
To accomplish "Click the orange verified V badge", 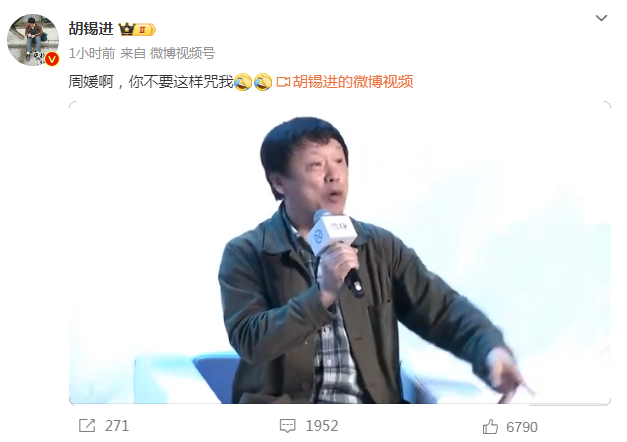I will [x=52, y=59].
